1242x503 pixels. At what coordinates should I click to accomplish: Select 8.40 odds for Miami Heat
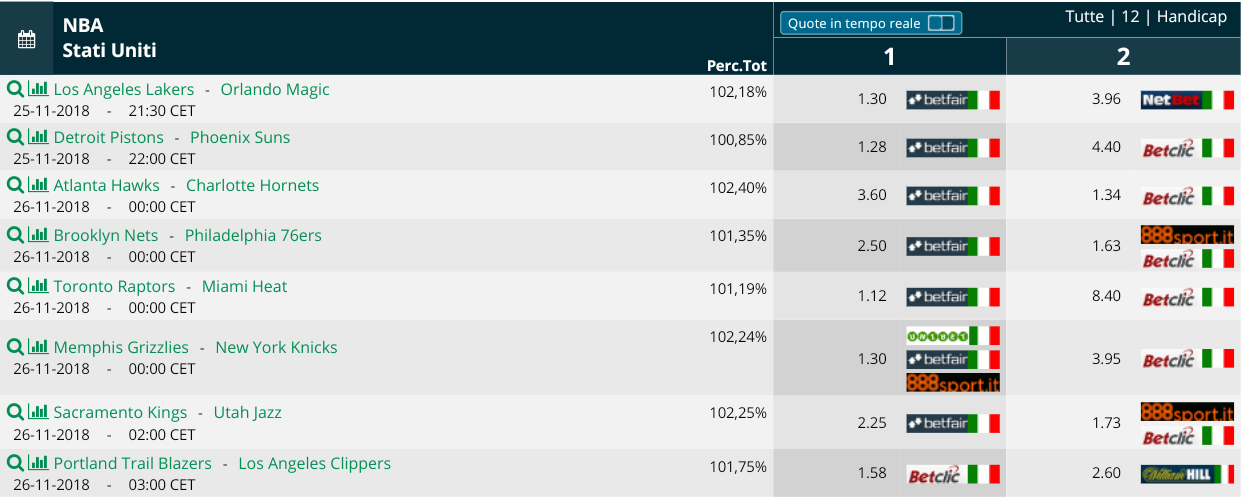click(1106, 297)
